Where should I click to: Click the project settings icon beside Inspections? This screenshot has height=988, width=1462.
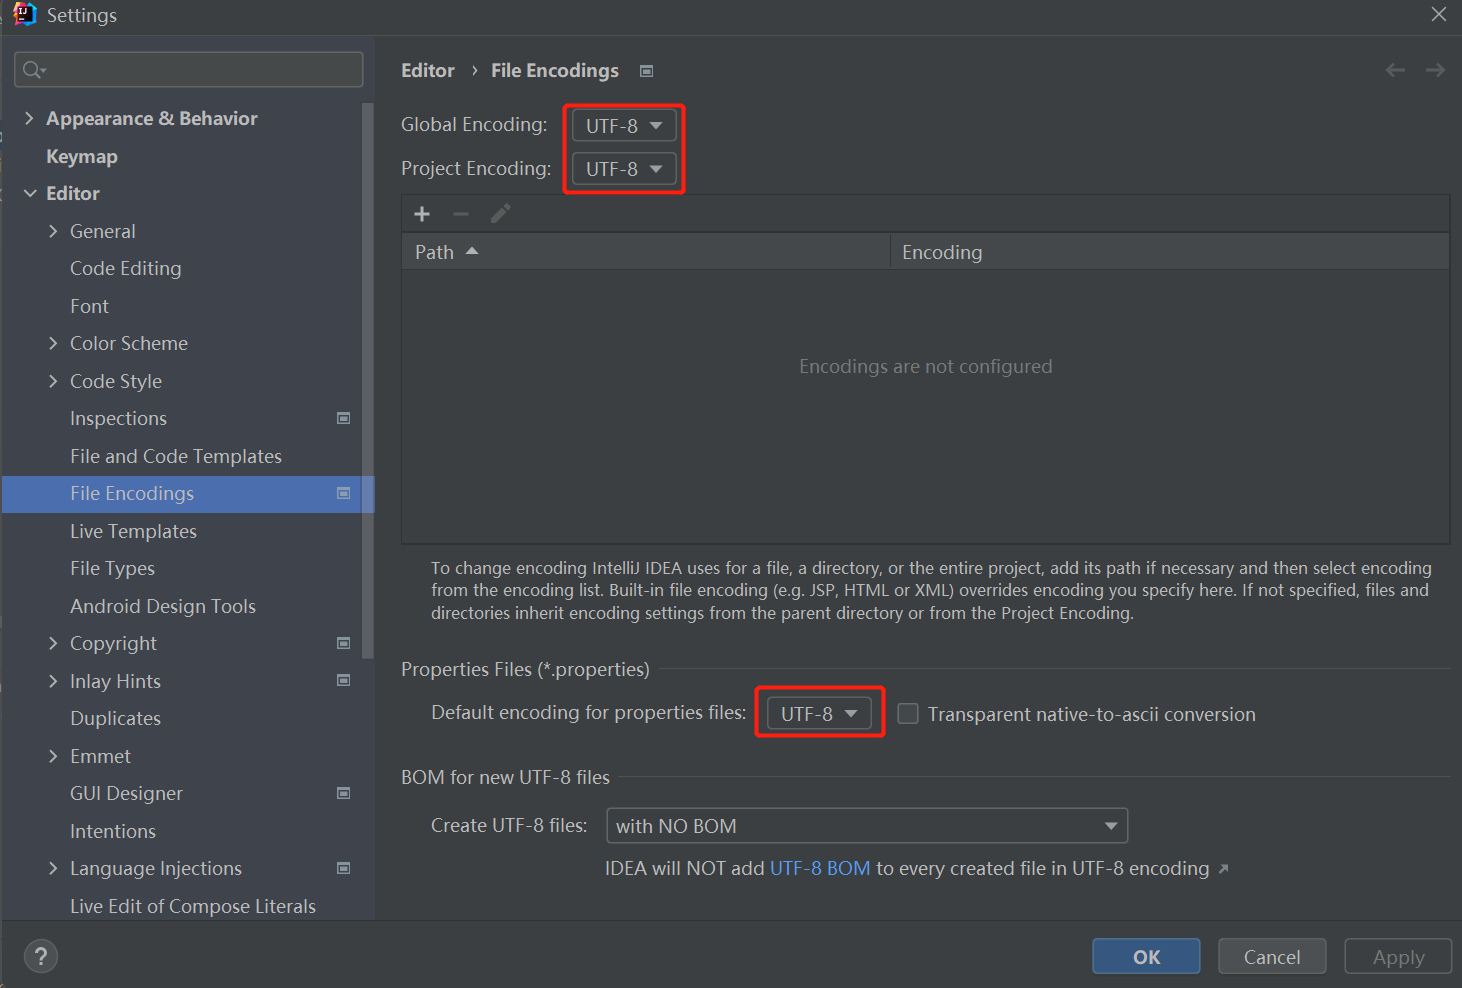[x=343, y=418]
